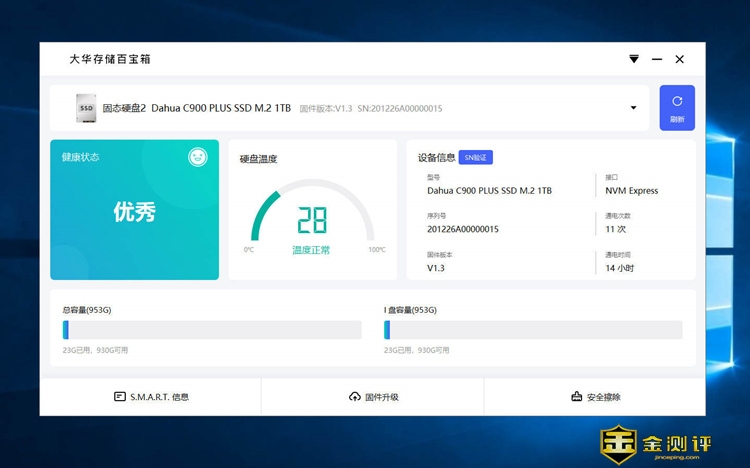Click the smiley face health icon
The height and width of the screenshot is (468, 750).
coord(198,157)
